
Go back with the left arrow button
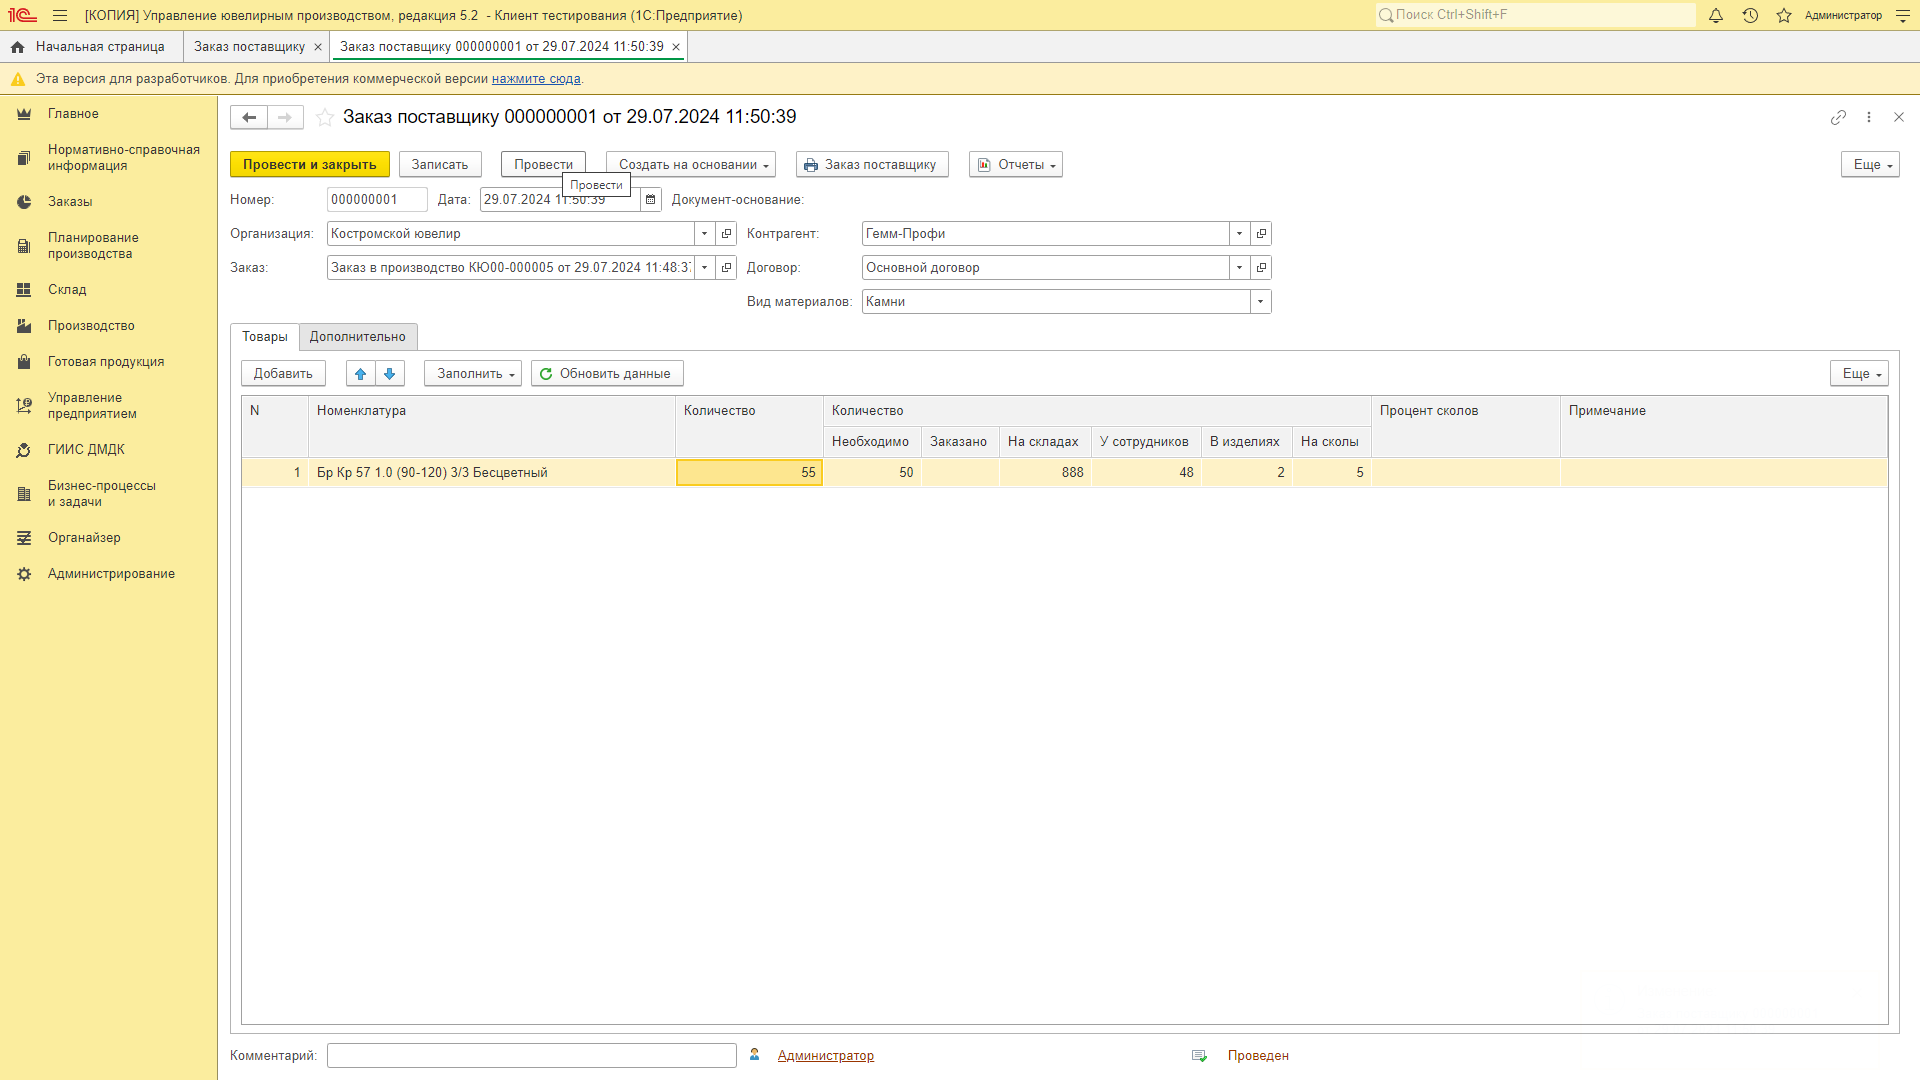249,117
